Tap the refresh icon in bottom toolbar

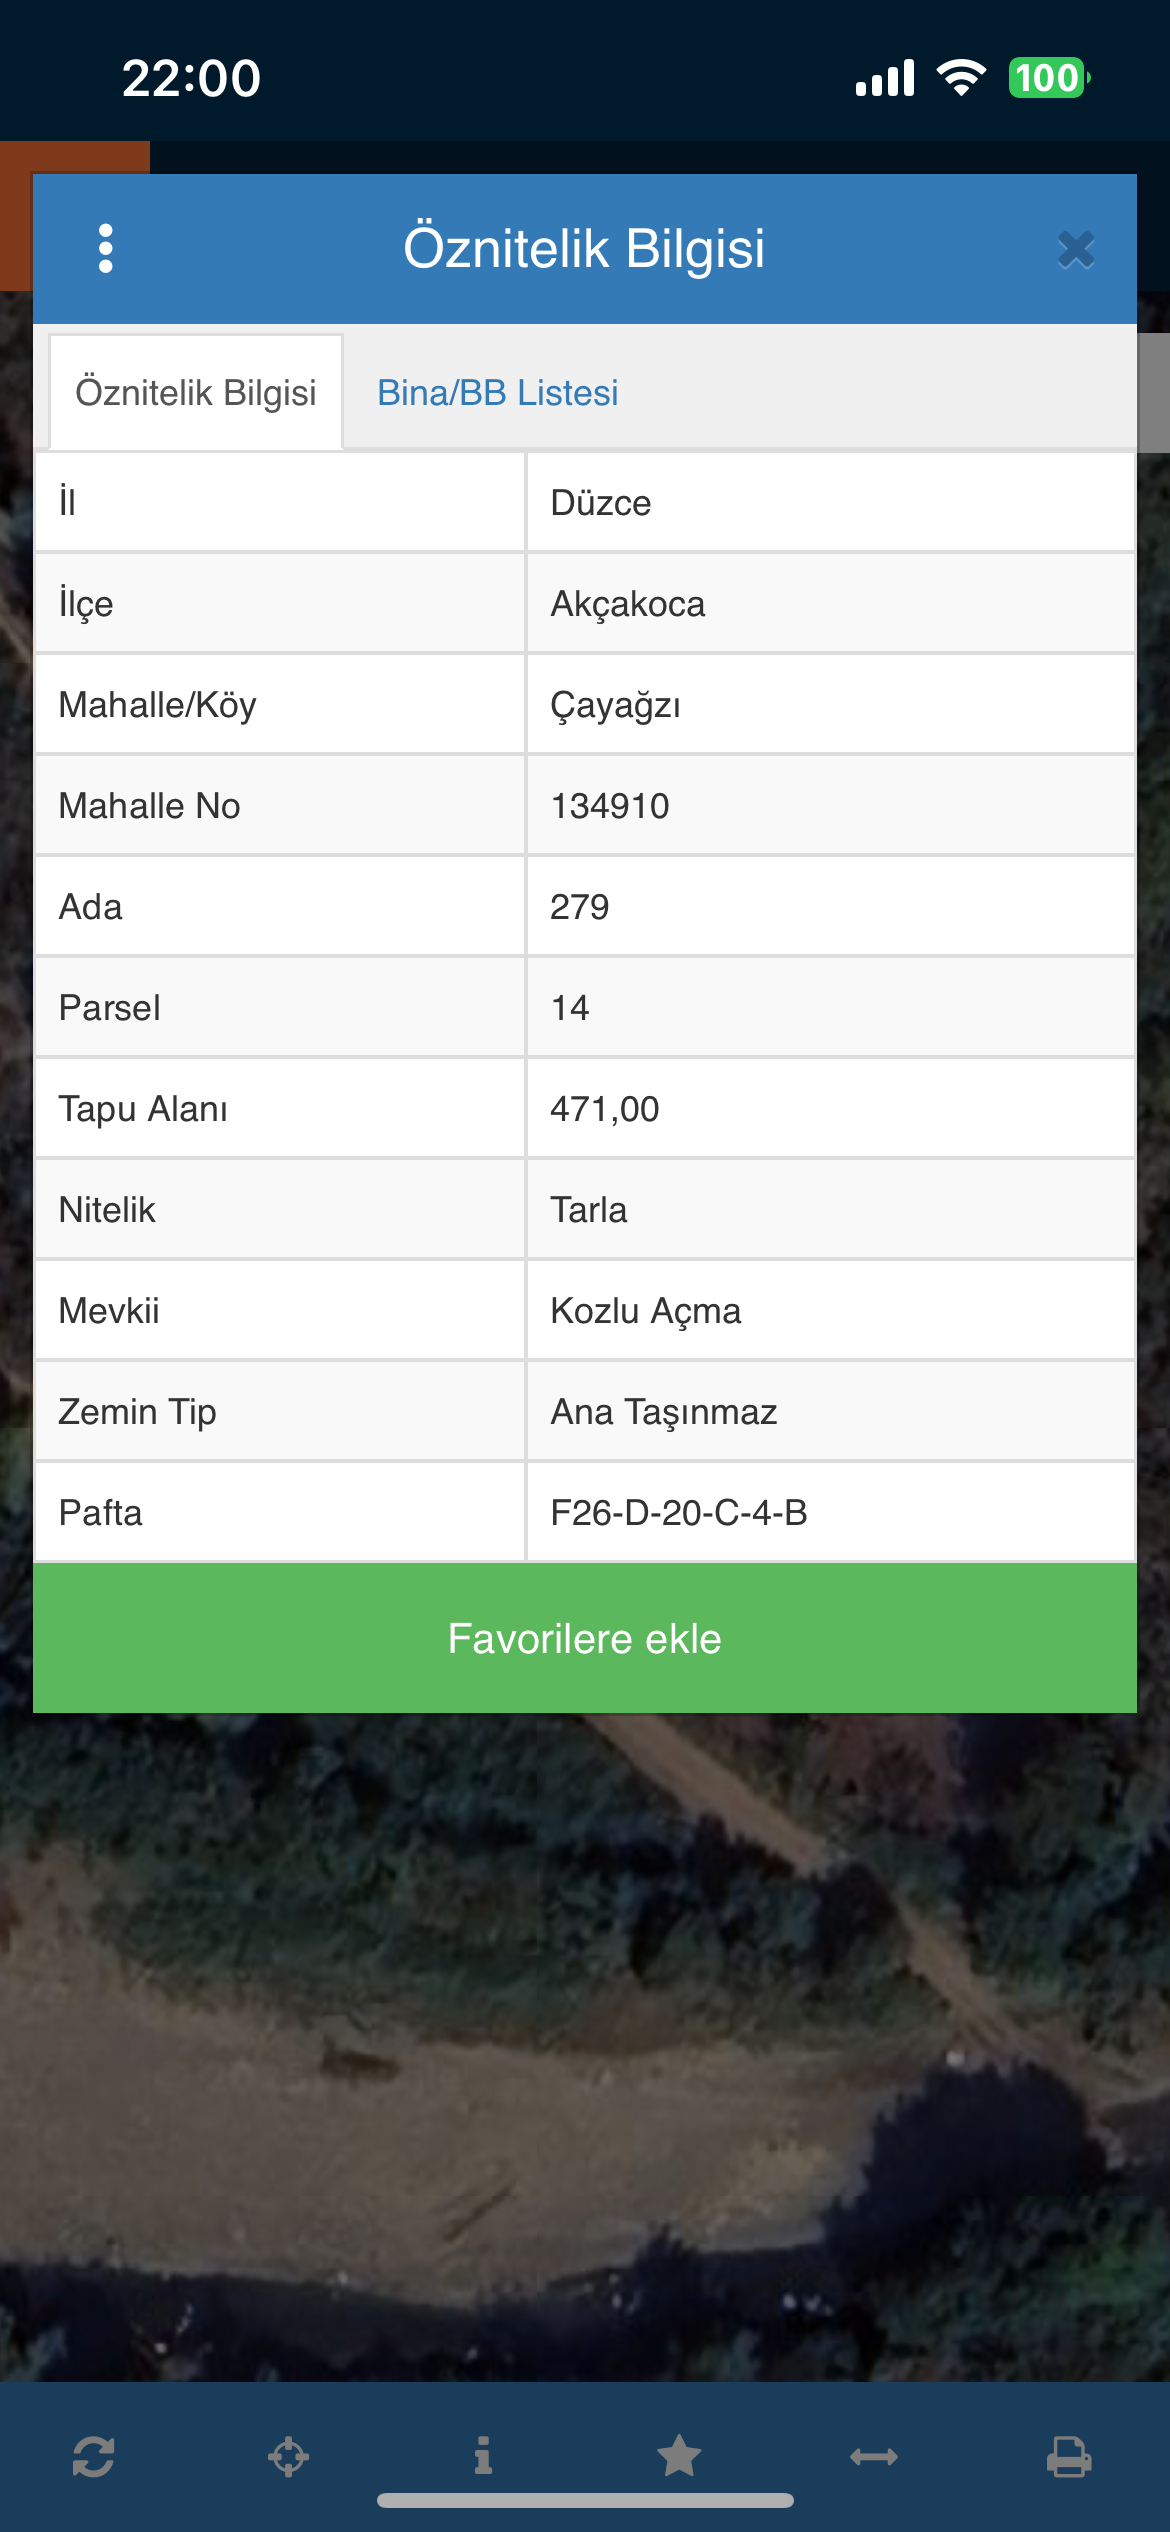pos(93,2456)
